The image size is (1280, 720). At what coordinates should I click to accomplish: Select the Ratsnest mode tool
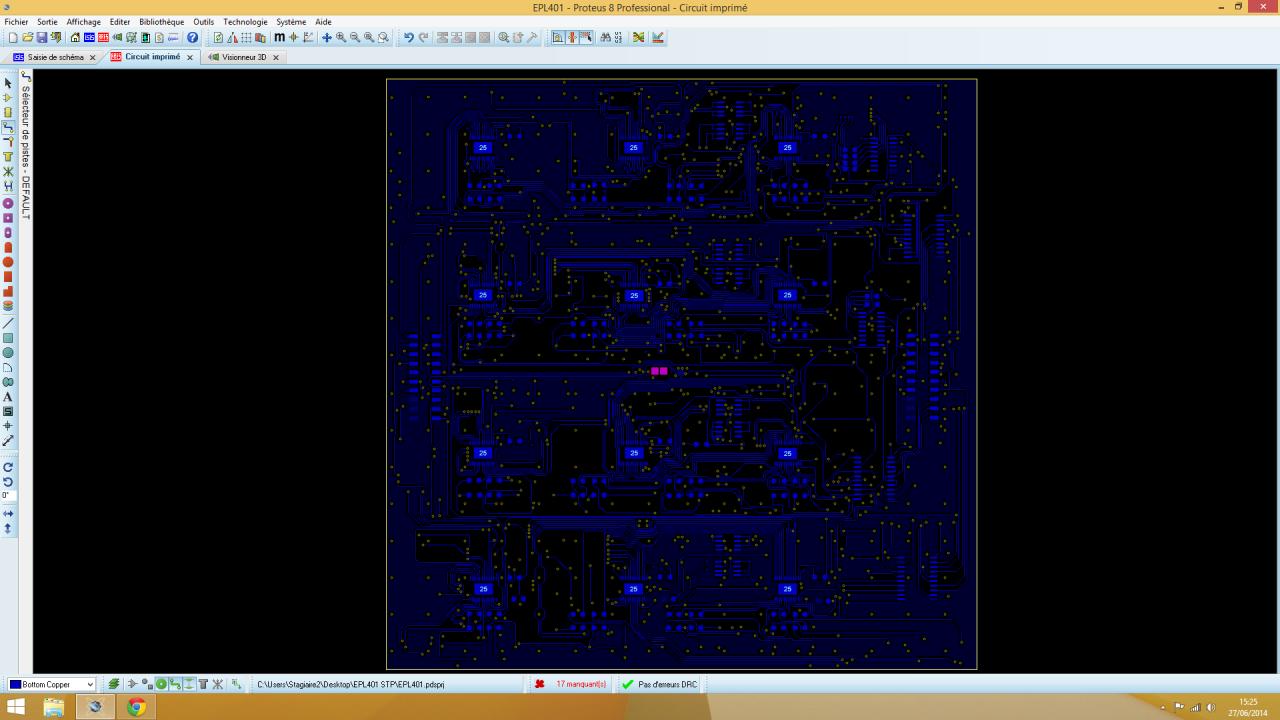[8, 171]
